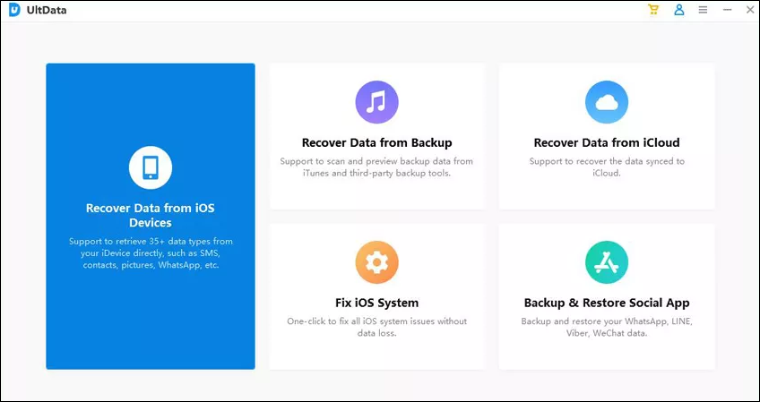Open the user account icon
The width and height of the screenshot is (760, 402).
coord(679,10)
